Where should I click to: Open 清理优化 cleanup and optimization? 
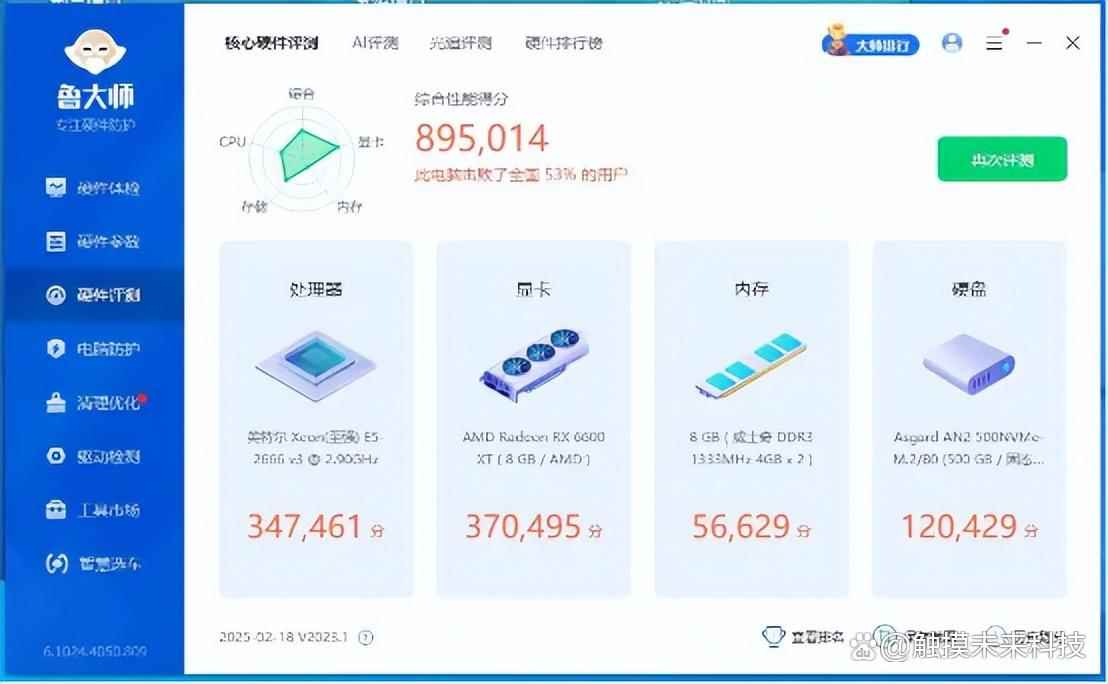(93, 403)
